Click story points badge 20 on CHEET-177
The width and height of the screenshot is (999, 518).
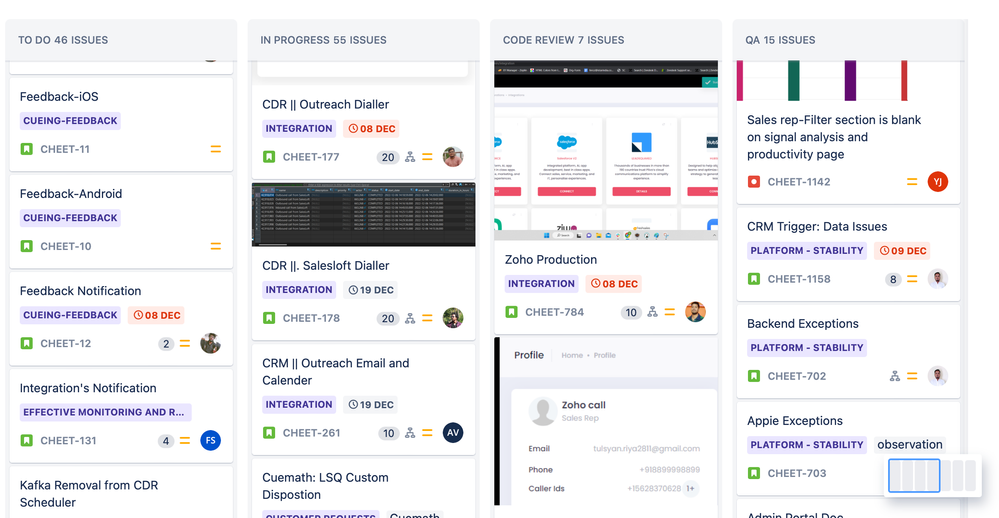[x=388, y=157]
